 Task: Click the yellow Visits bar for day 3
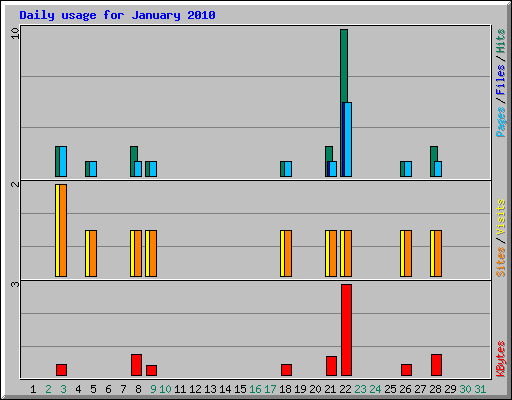pyautogui.click(x=57, y=230)
